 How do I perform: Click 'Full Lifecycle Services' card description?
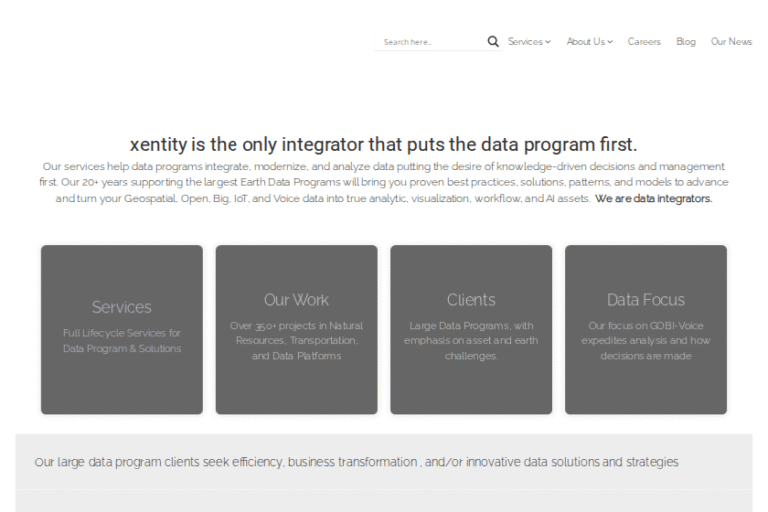pos(121,341)
